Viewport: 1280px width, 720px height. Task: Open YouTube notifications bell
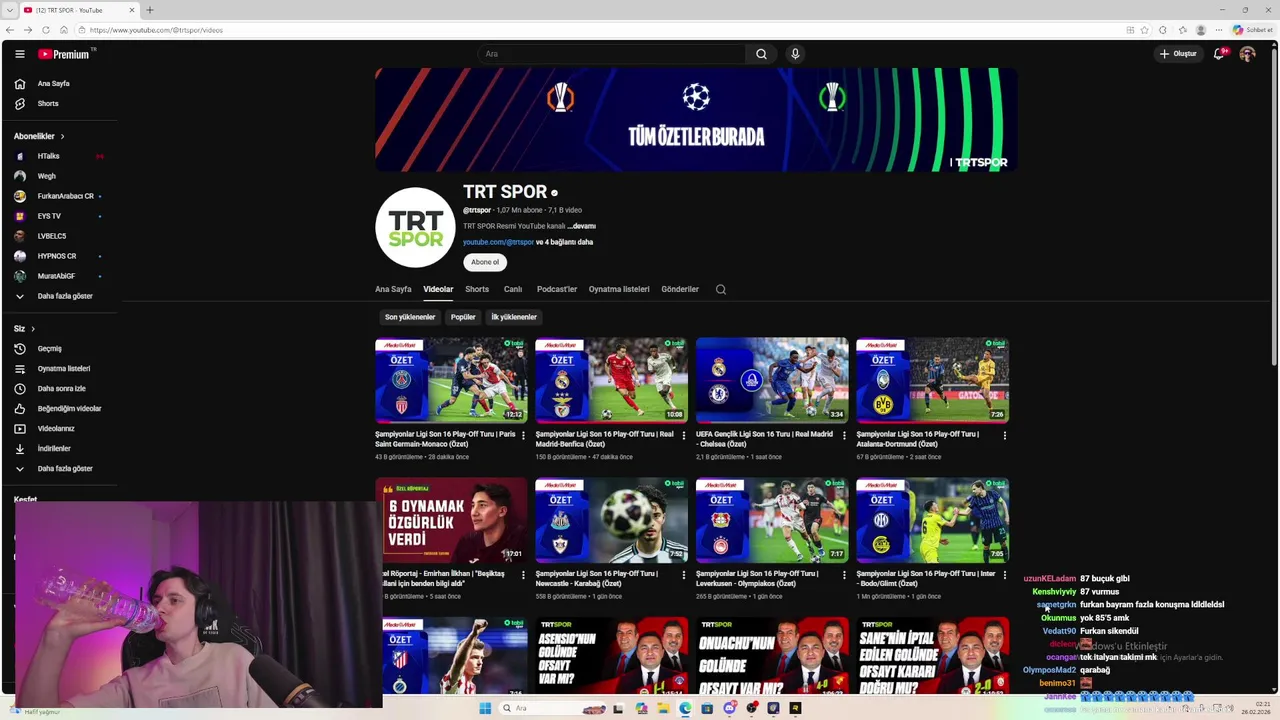pyautogui.click(x=1219, y=54)
